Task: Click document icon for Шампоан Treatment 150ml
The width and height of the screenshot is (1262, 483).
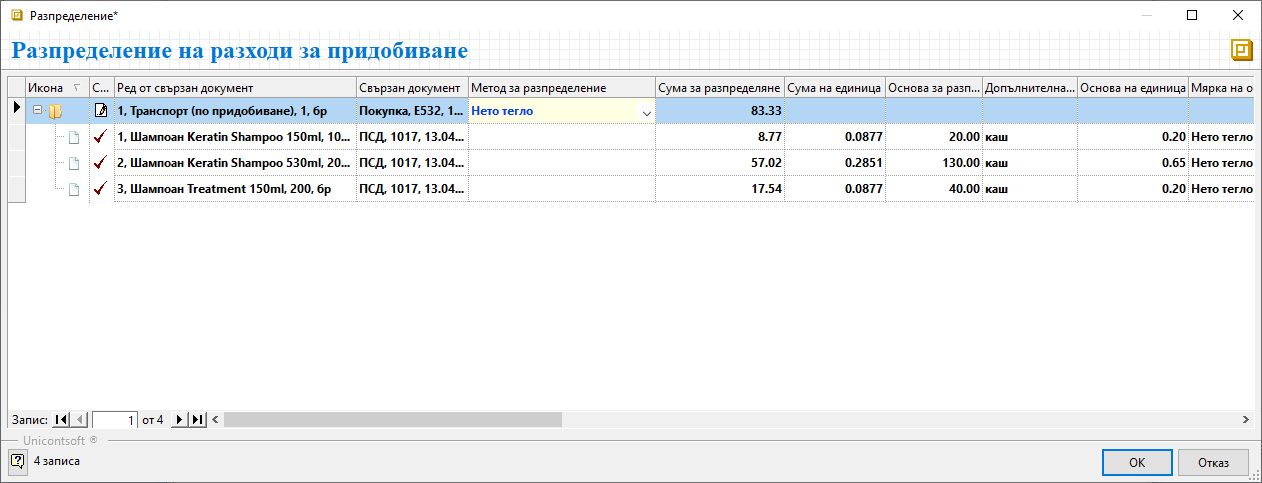Action: [73, 189]
